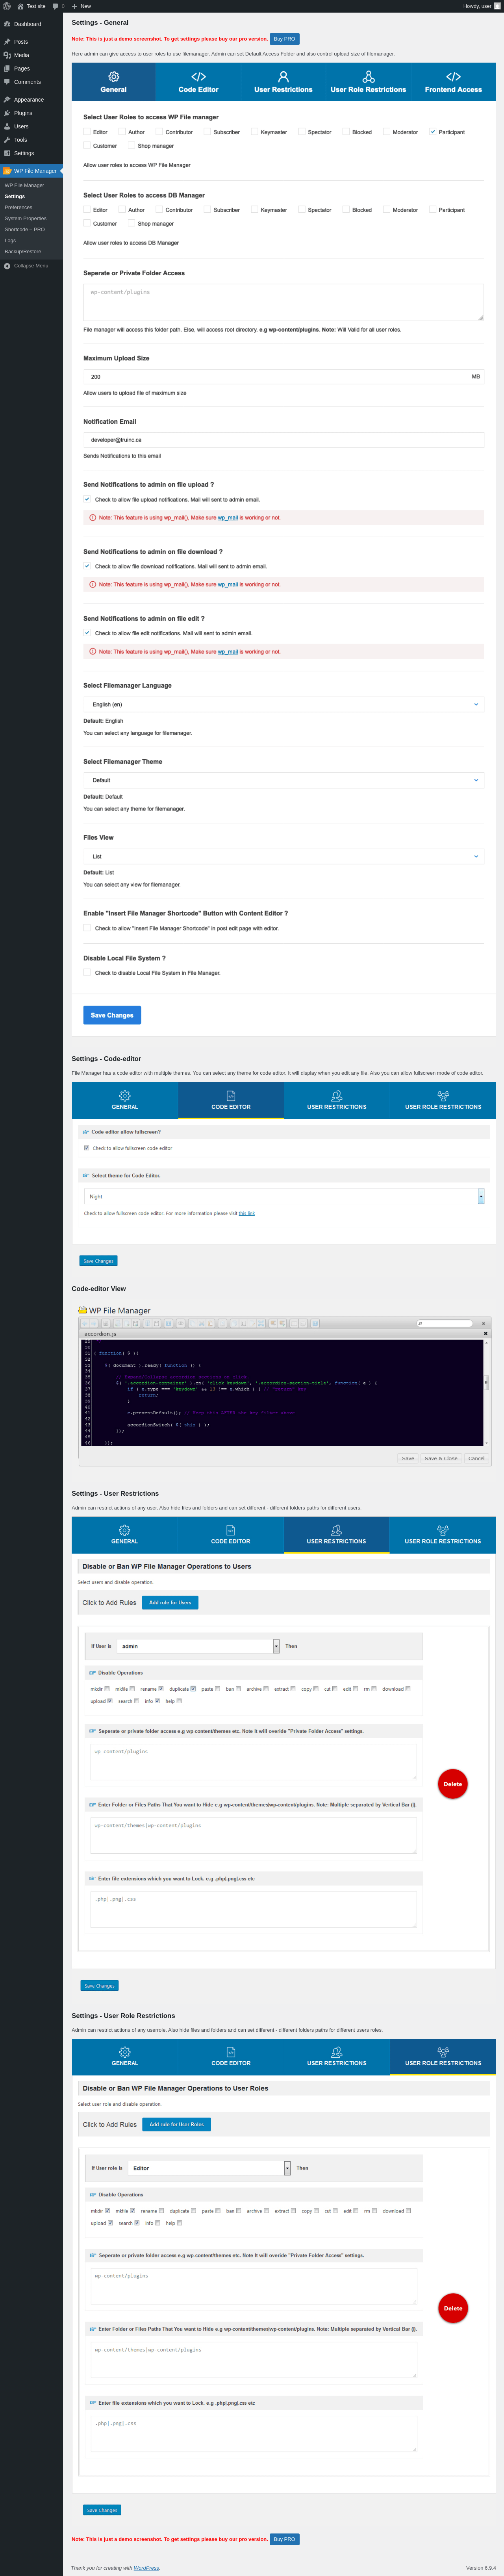Image resolution: width=504 pixels, height=2576 pixels.
Task: Open the top Code Editor tab with mixed-case label
Action: click(198, 82)
